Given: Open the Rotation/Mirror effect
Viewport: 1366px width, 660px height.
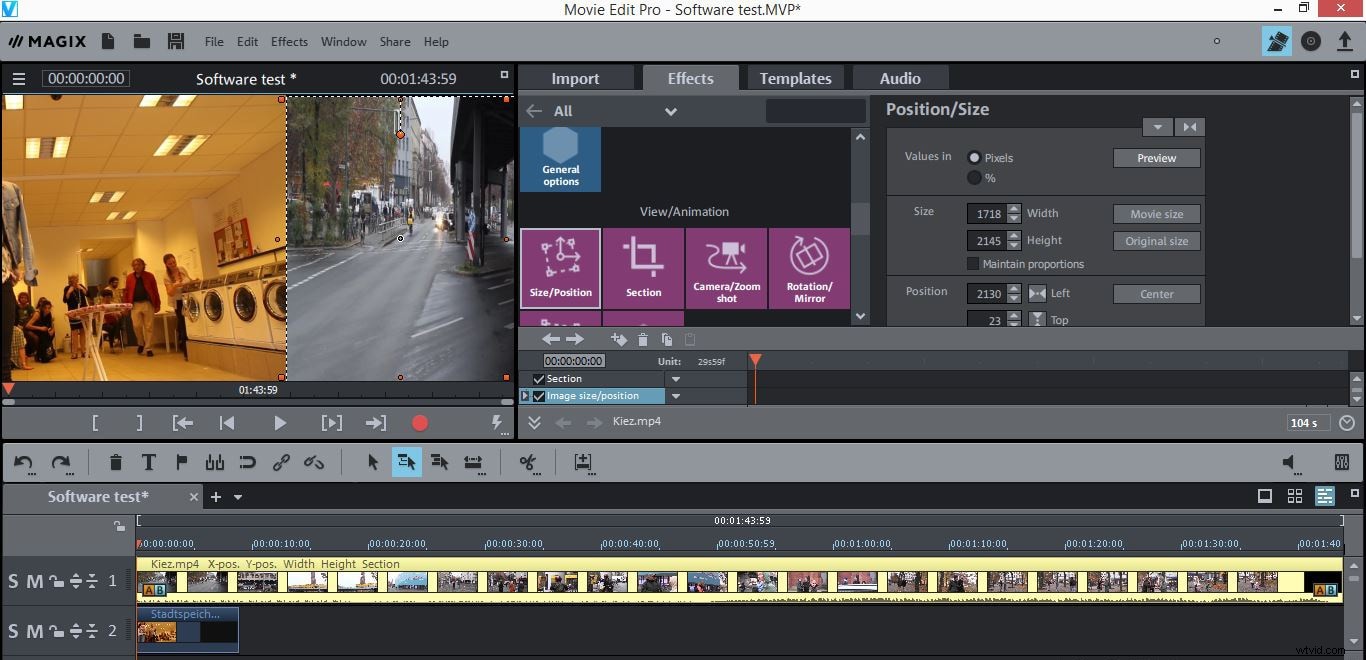Looking at the screenshot, I should [x=809, y=267].
